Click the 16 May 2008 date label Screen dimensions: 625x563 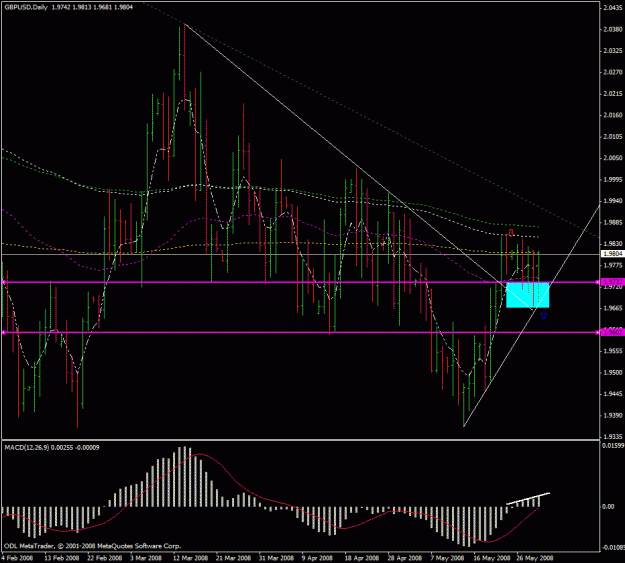(x=492, y=558)
